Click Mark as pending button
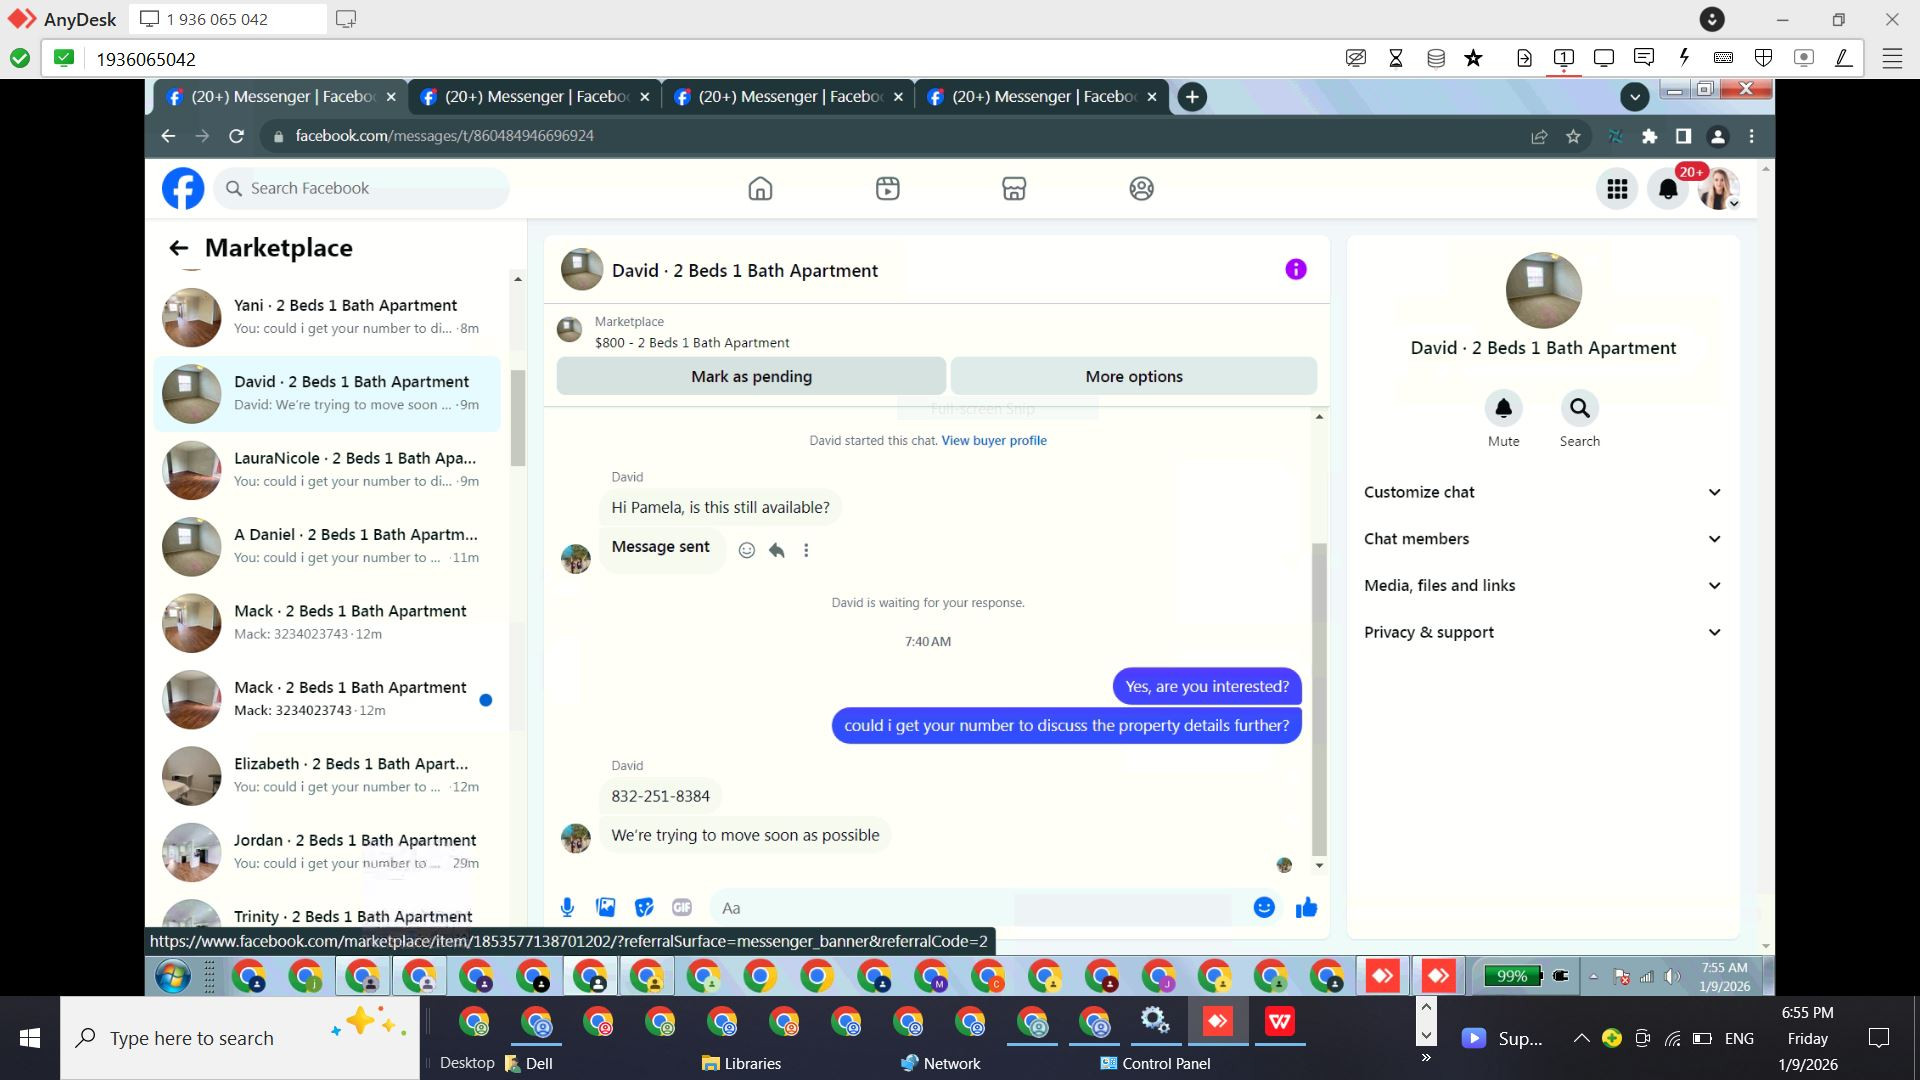This screenshot has height=1080, width=1920. (751, 377)
